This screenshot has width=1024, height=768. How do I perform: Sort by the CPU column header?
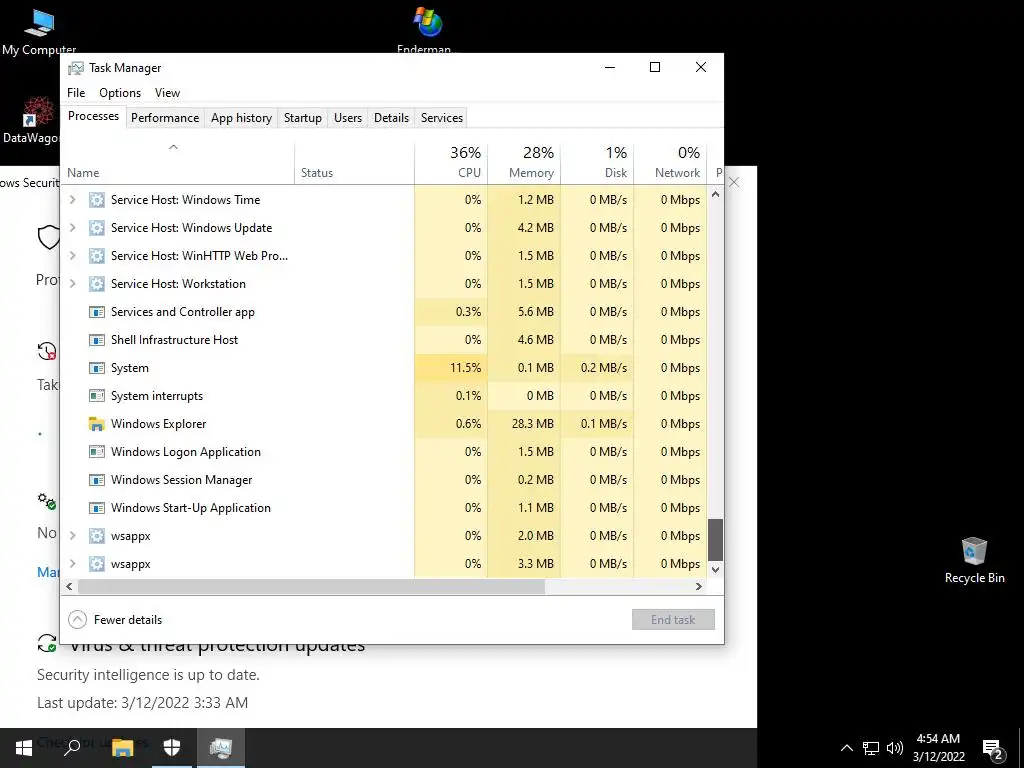pyautogui.click(x=451, y=162)
